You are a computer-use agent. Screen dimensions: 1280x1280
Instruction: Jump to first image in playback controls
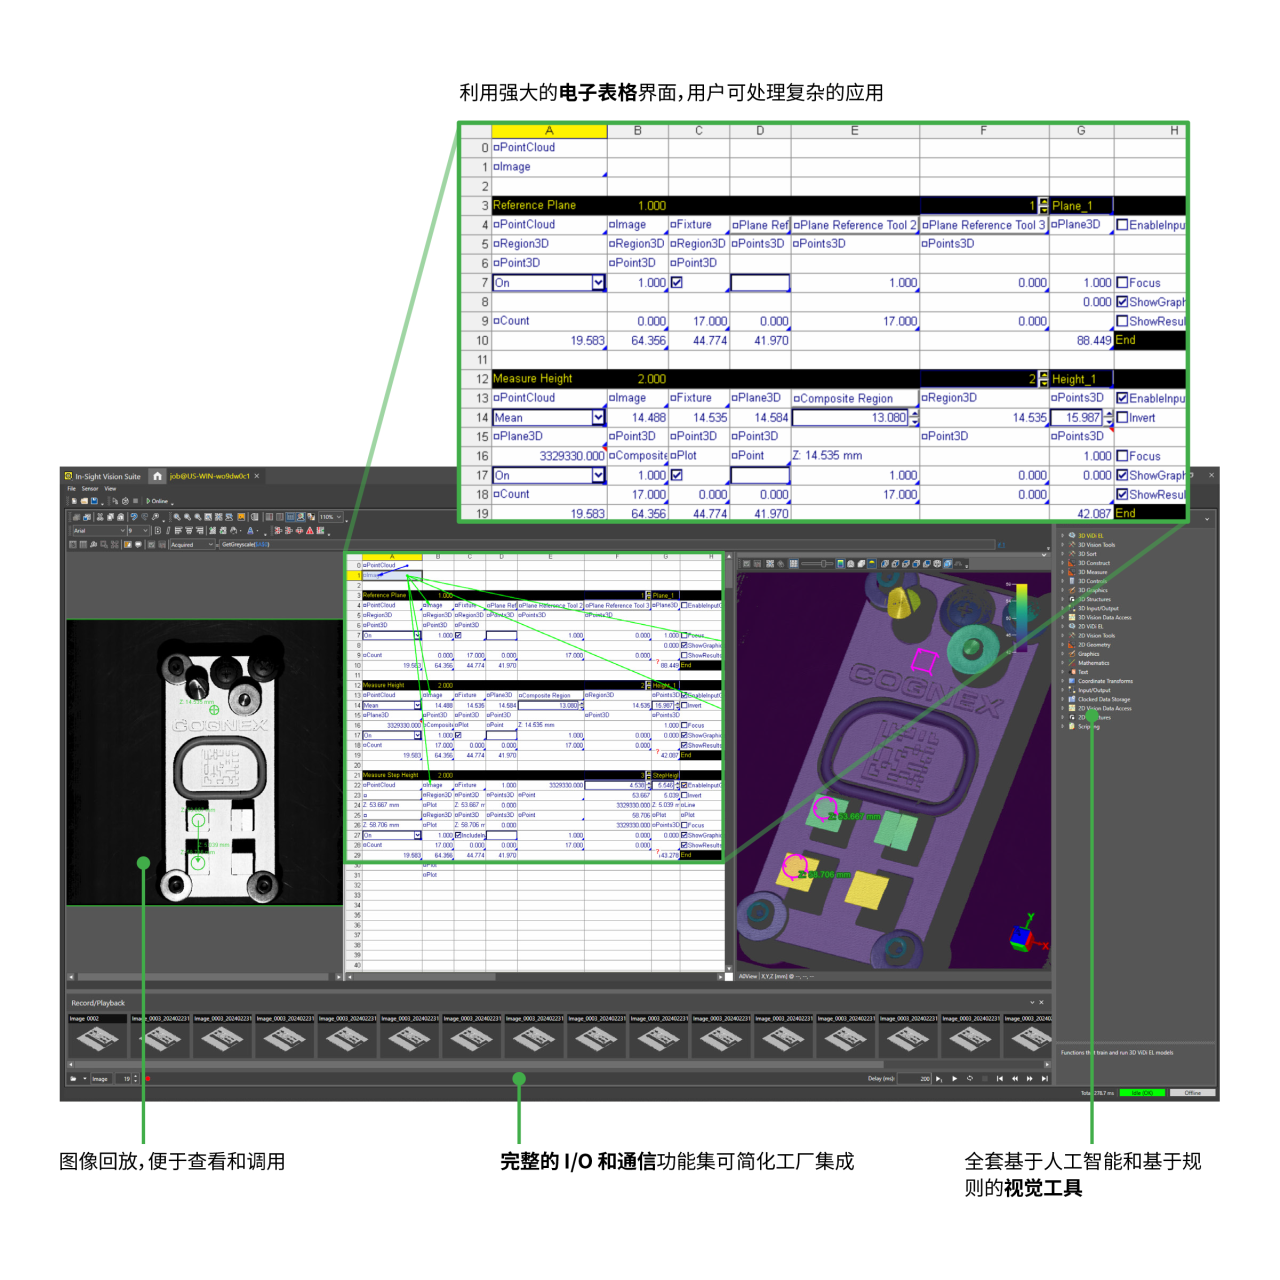tap(999, 1079)
